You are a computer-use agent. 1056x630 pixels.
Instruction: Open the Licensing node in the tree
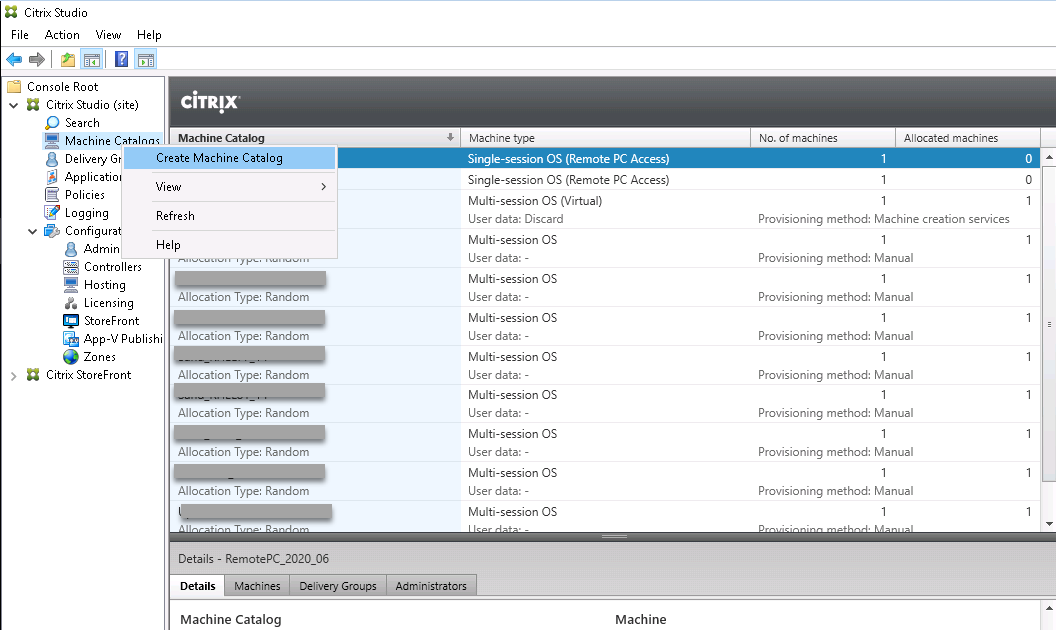tap(108, 303)
